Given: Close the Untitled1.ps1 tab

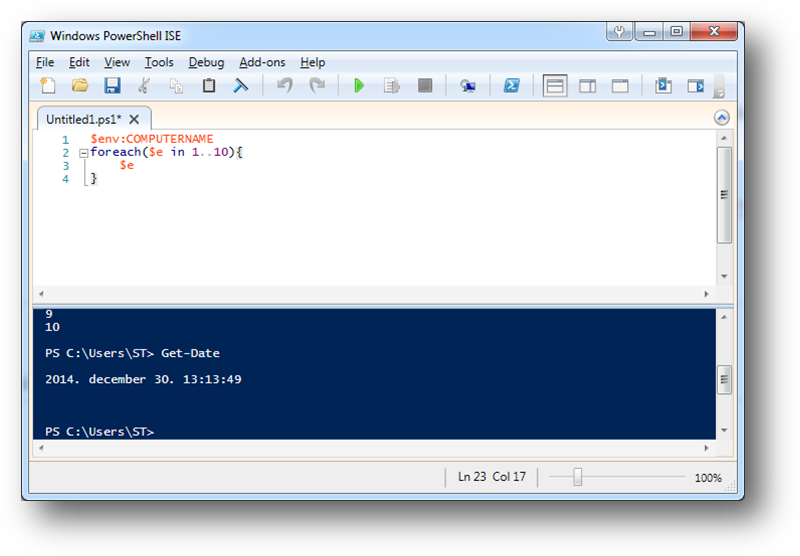Looking at the screenshot, I should pyautogui.click(x=134, y=119).
